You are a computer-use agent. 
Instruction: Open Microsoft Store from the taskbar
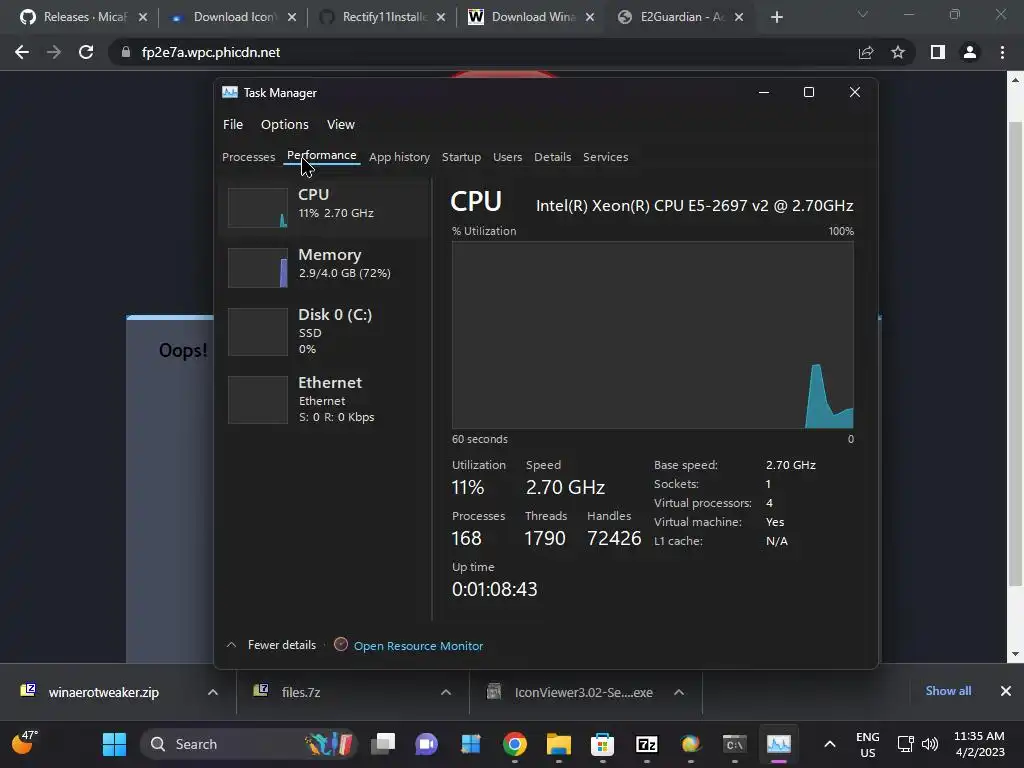click(x=602, y=744)
